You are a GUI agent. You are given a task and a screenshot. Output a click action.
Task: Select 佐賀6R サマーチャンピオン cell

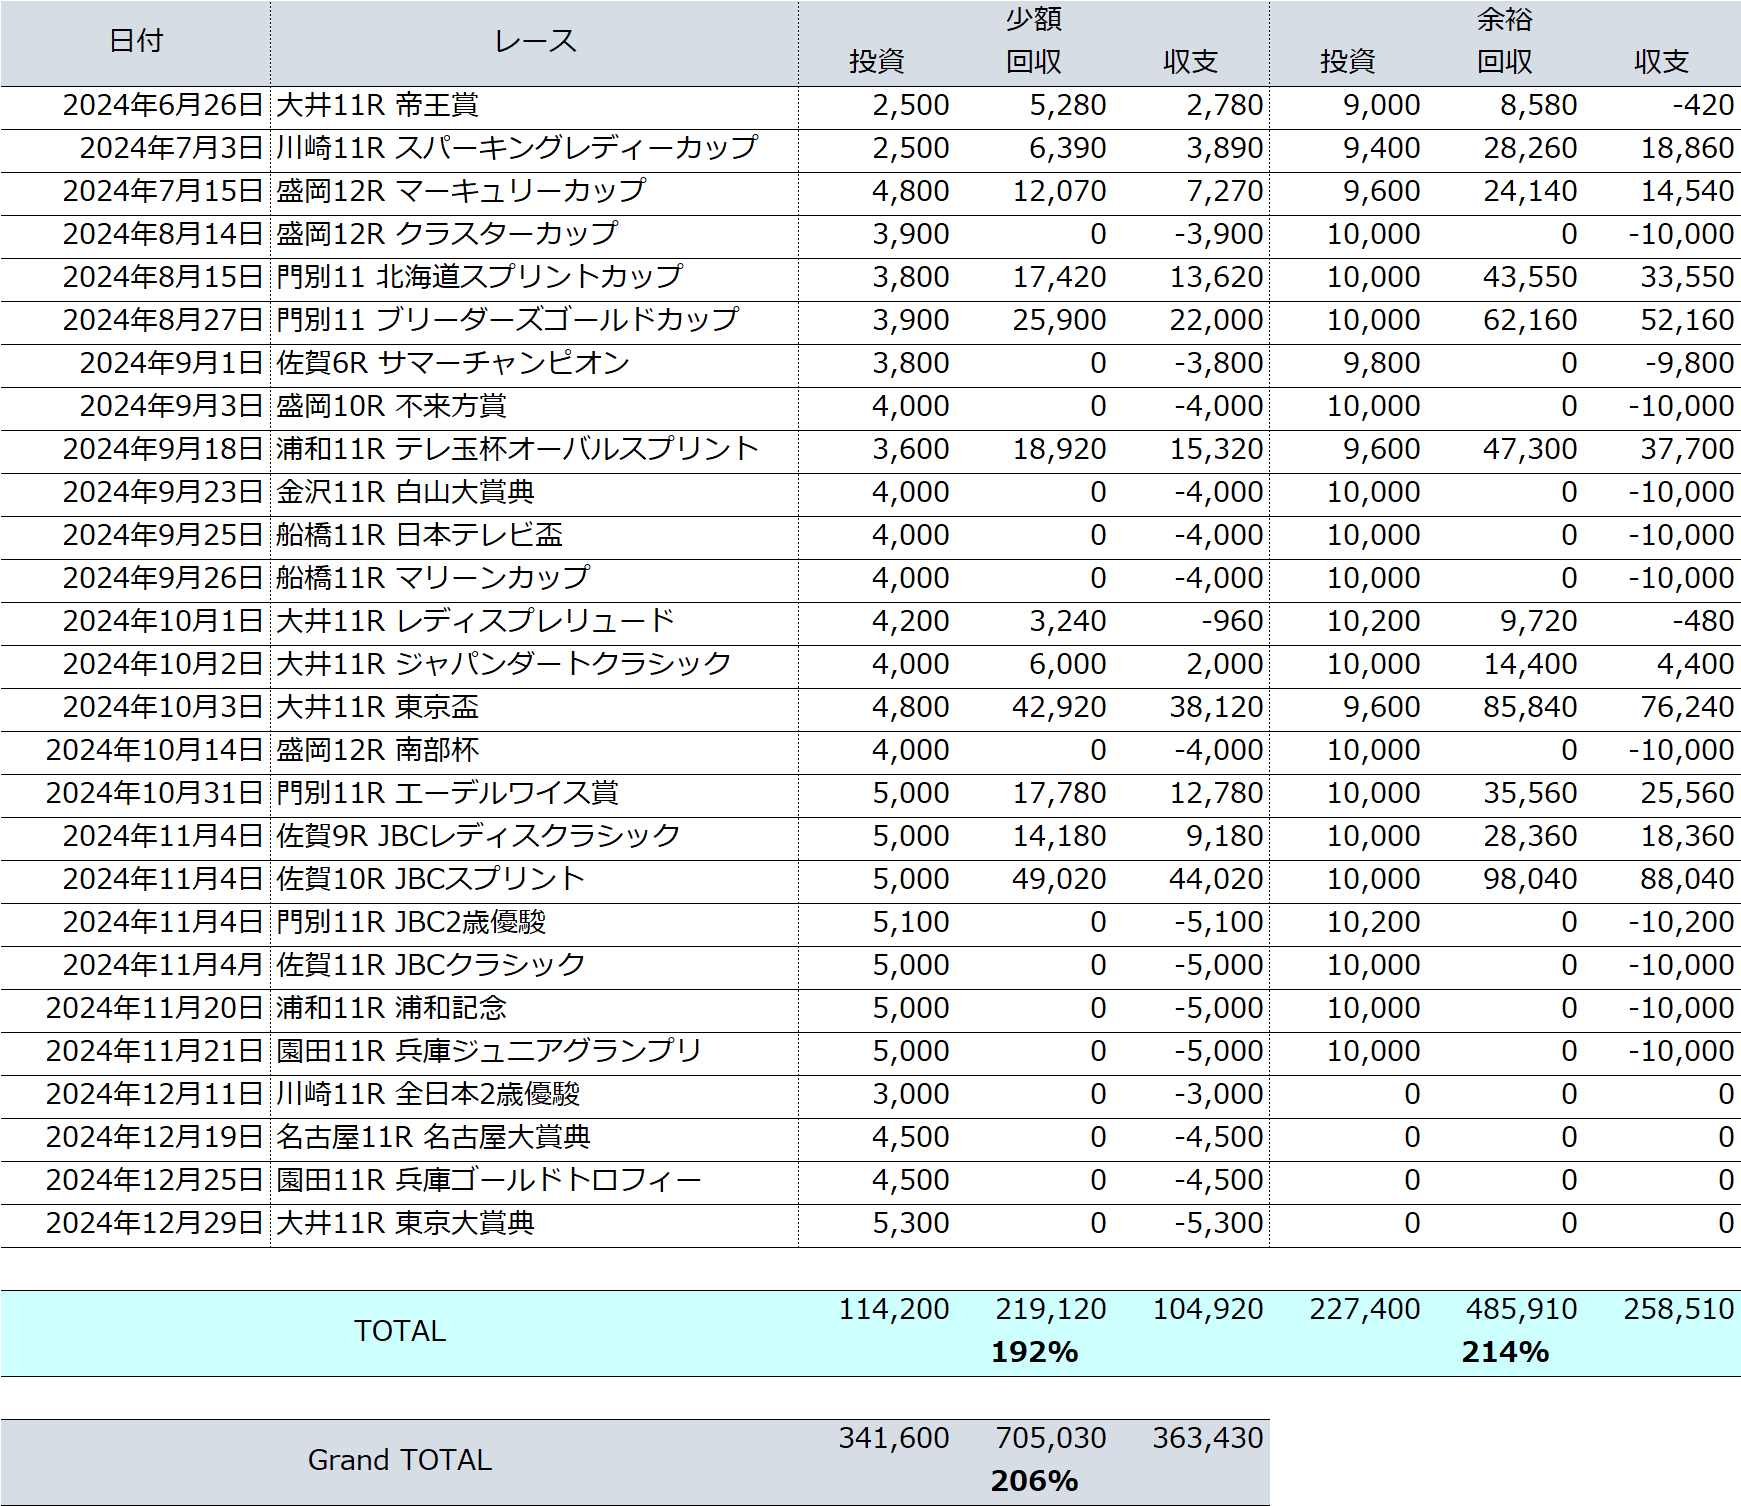click(x=453, y=363)
